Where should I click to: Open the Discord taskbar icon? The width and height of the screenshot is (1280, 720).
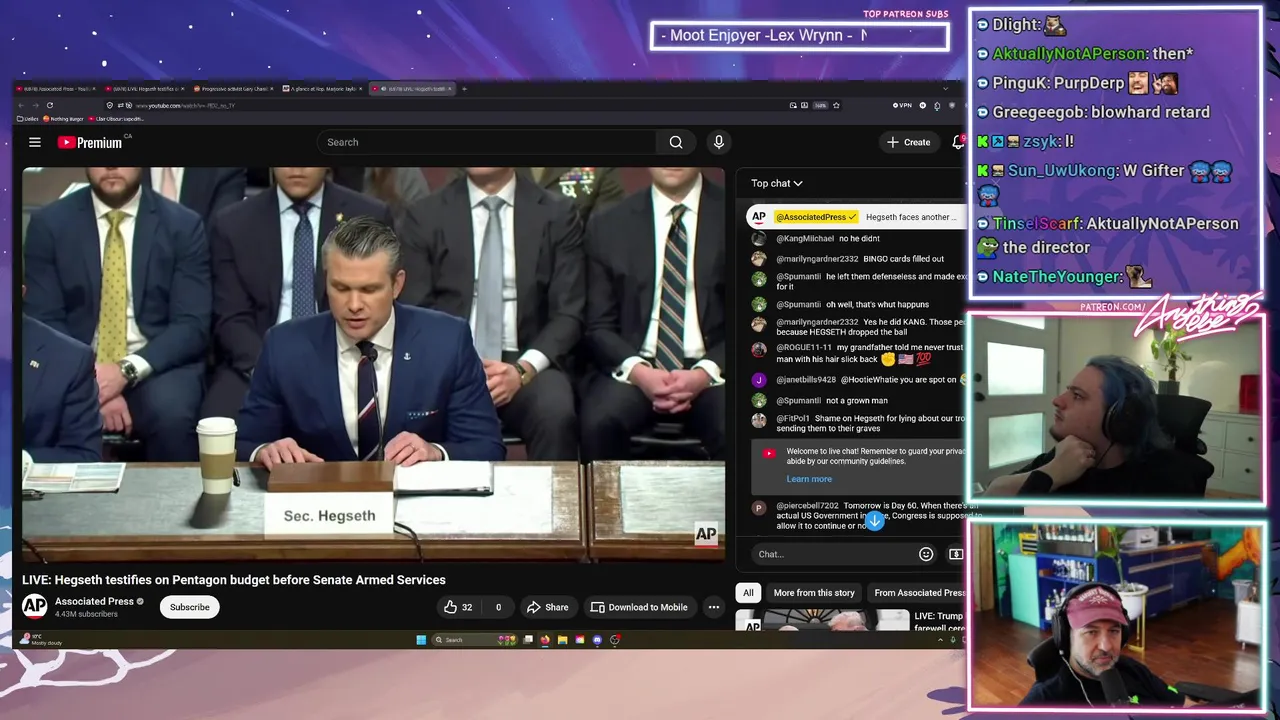point(597,640)
